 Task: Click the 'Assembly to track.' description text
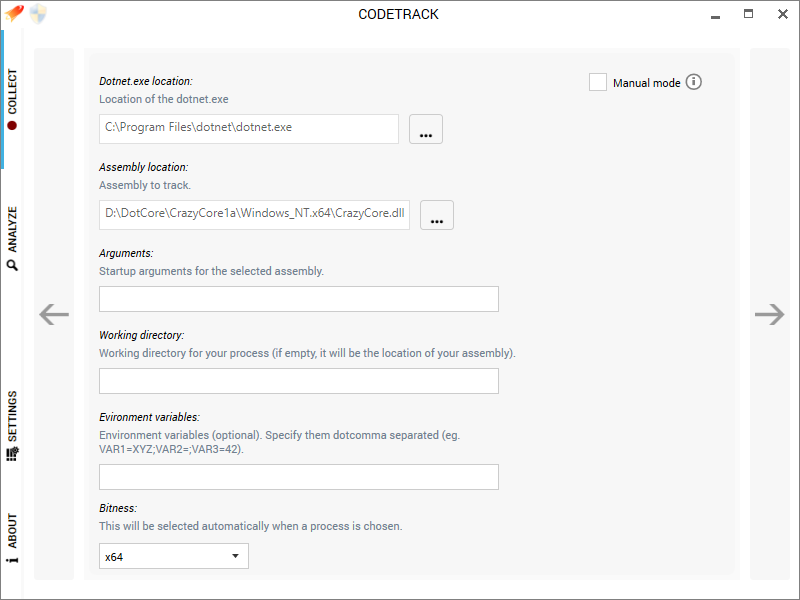coord(145,185)
